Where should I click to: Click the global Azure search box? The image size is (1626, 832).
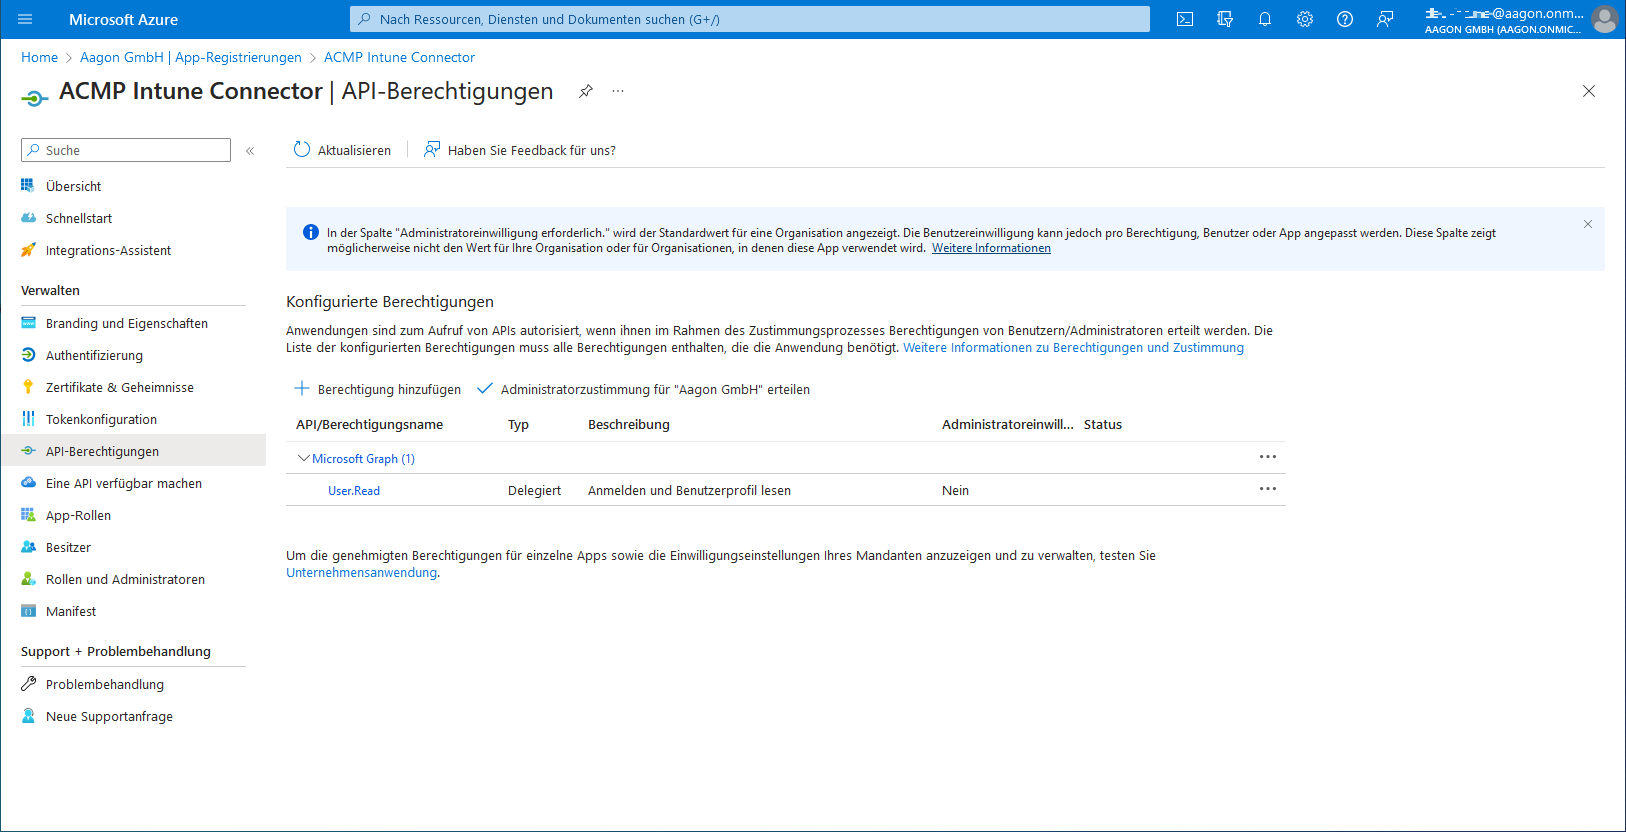750,19
